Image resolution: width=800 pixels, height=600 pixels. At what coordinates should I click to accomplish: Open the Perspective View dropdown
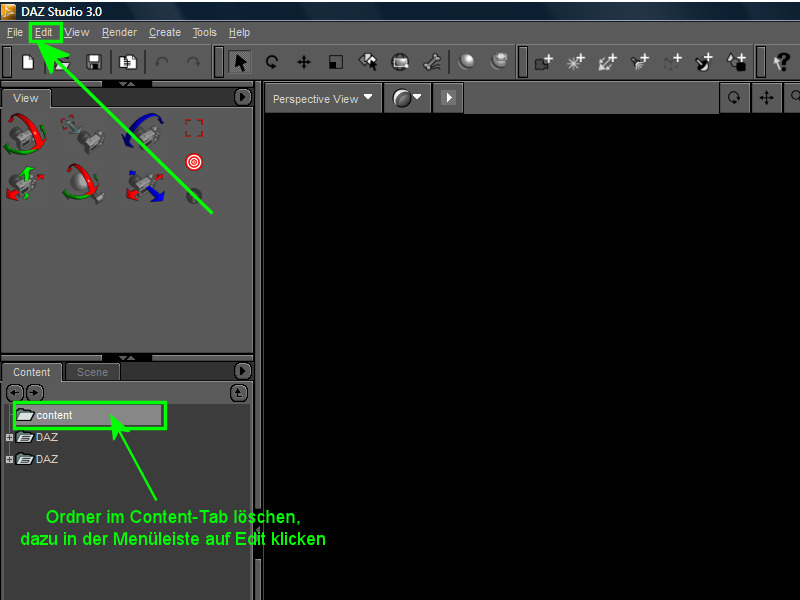click(322, 98)
